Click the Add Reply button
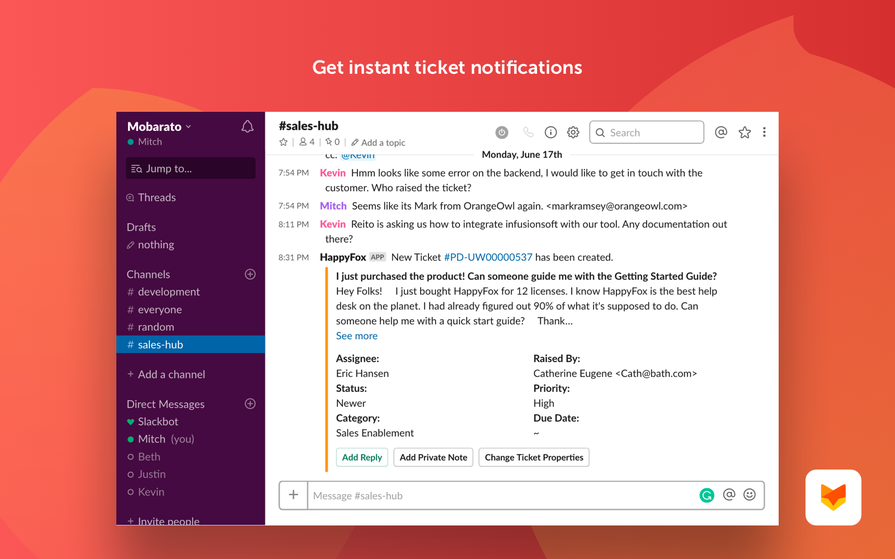The width and height of the screenshot is (895, 559). [x=362, y=457]
